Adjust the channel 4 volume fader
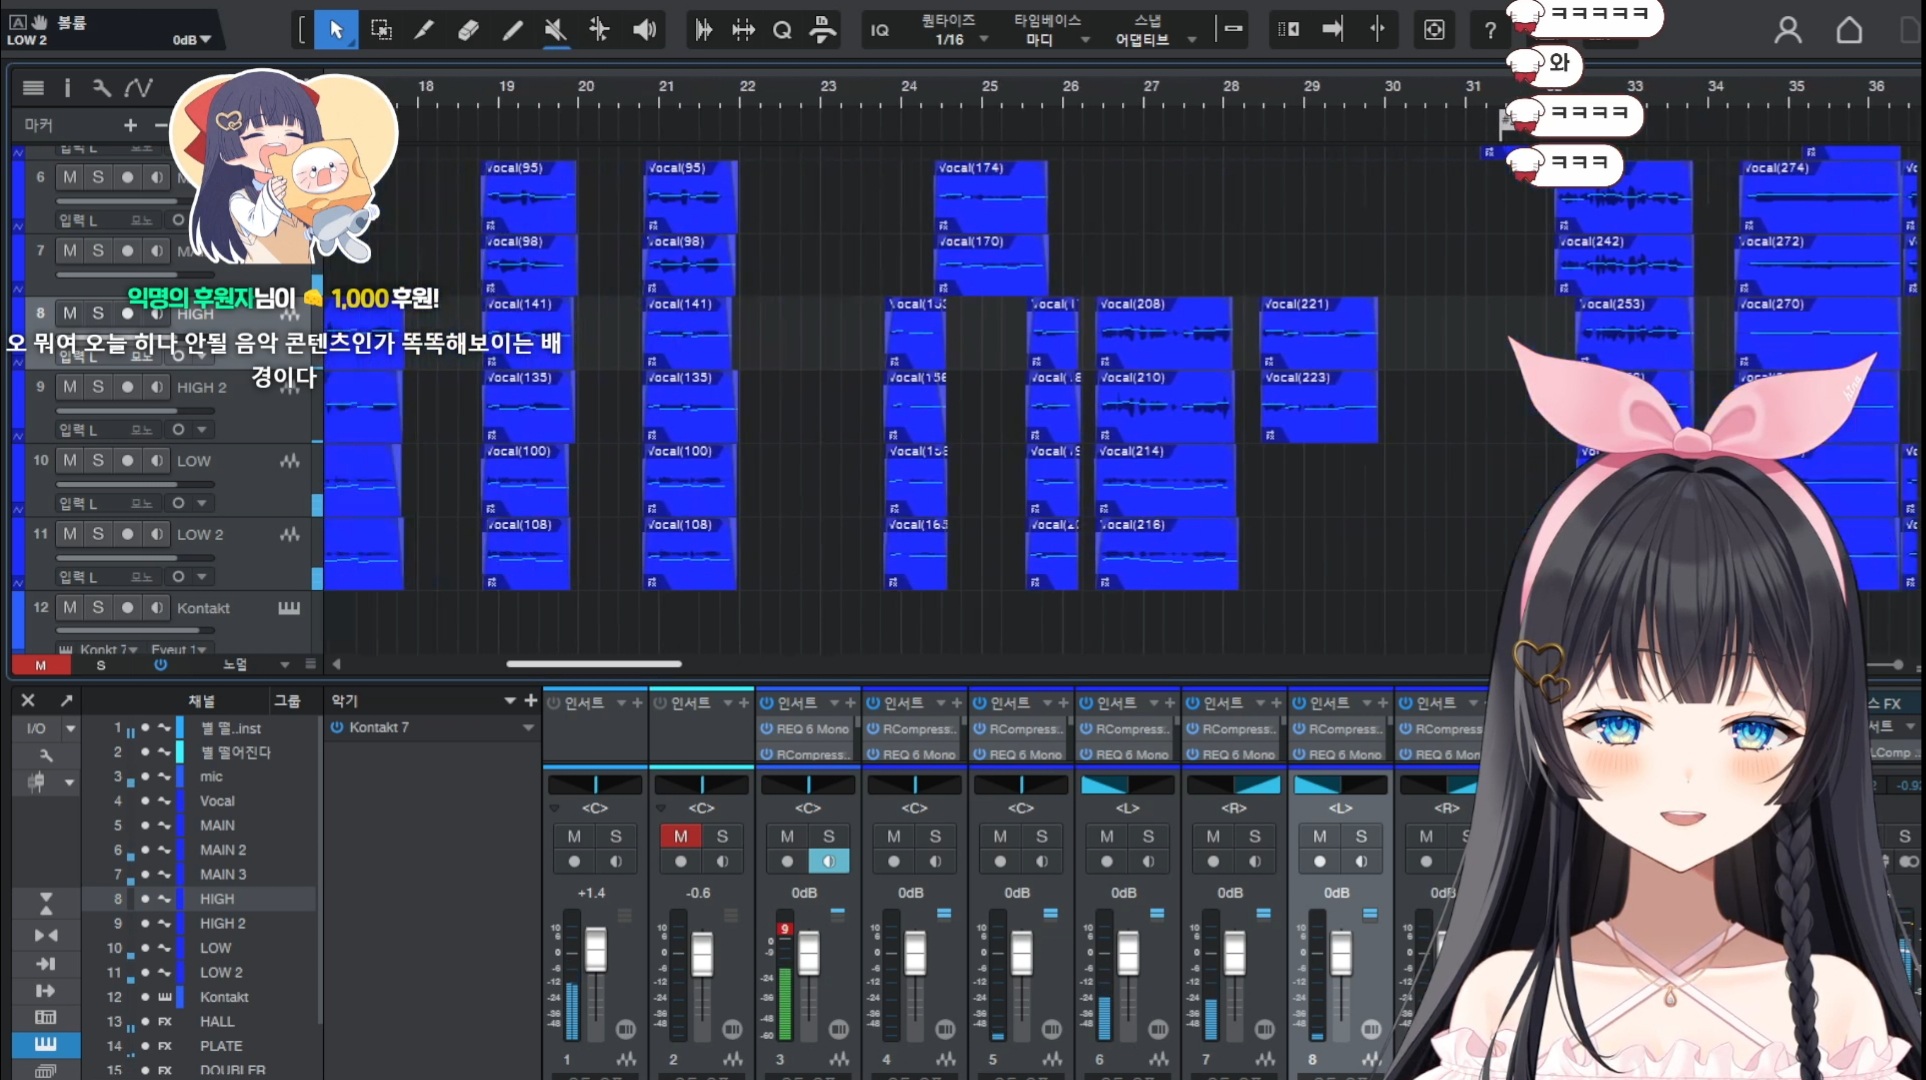The height and width of the screenshot is (1080, 1926). tap(915, 951)
